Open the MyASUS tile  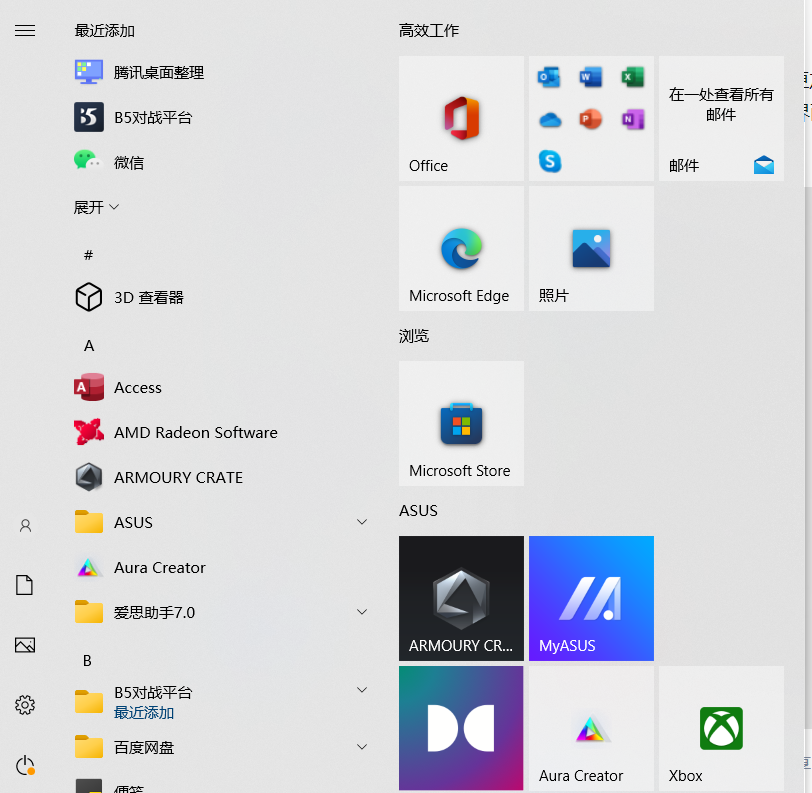click(591, 598)
